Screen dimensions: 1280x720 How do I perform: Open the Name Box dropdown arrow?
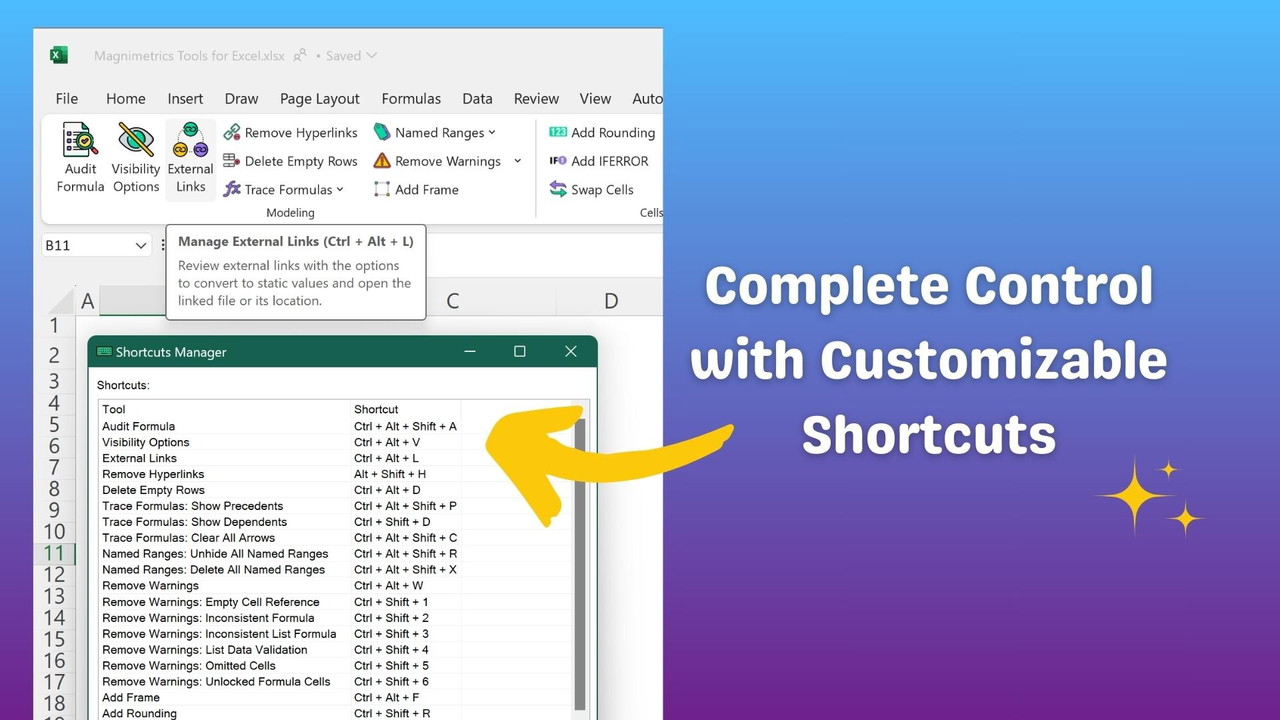tap(141, 246)
